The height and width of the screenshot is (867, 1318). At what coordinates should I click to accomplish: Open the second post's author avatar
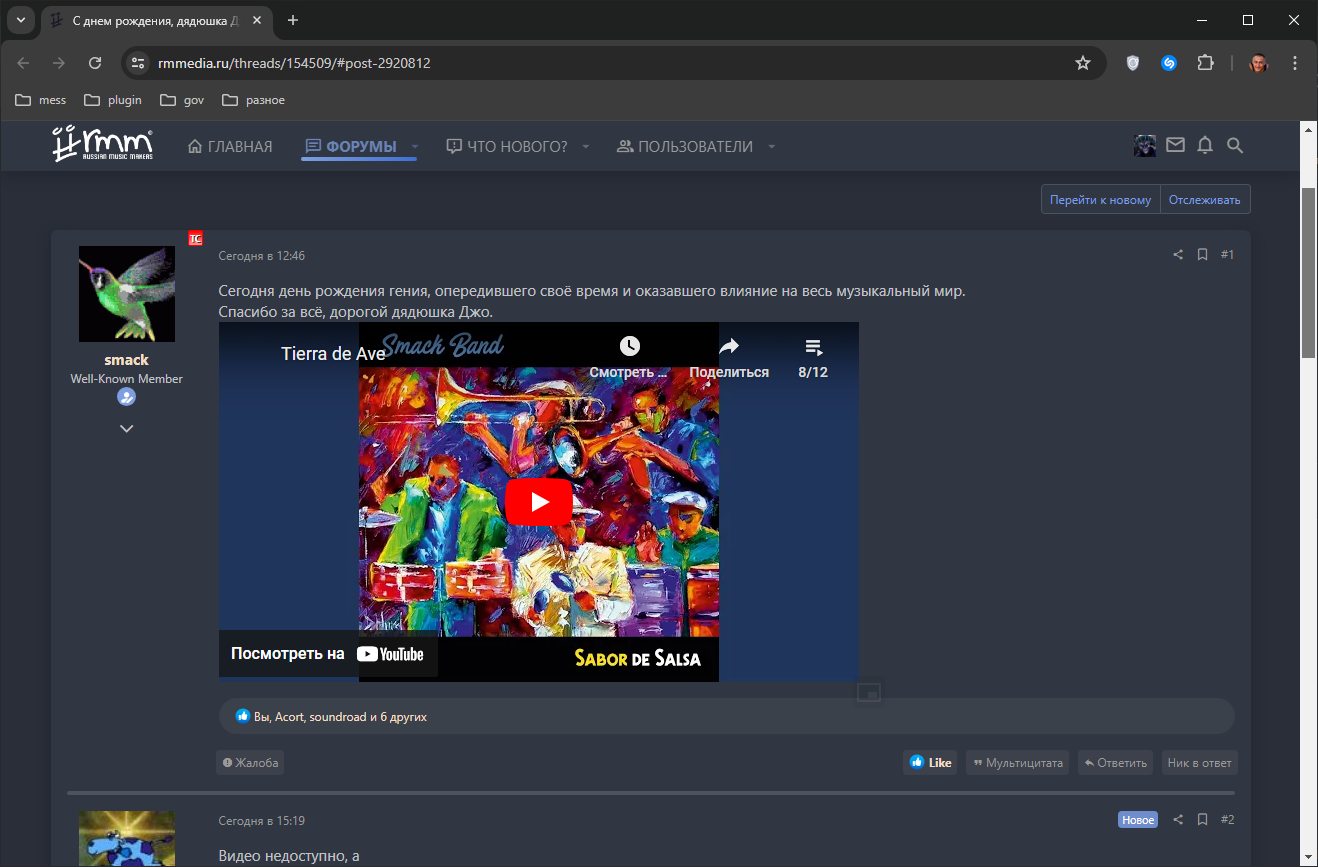pyautogui.click(x=127, y=838)
